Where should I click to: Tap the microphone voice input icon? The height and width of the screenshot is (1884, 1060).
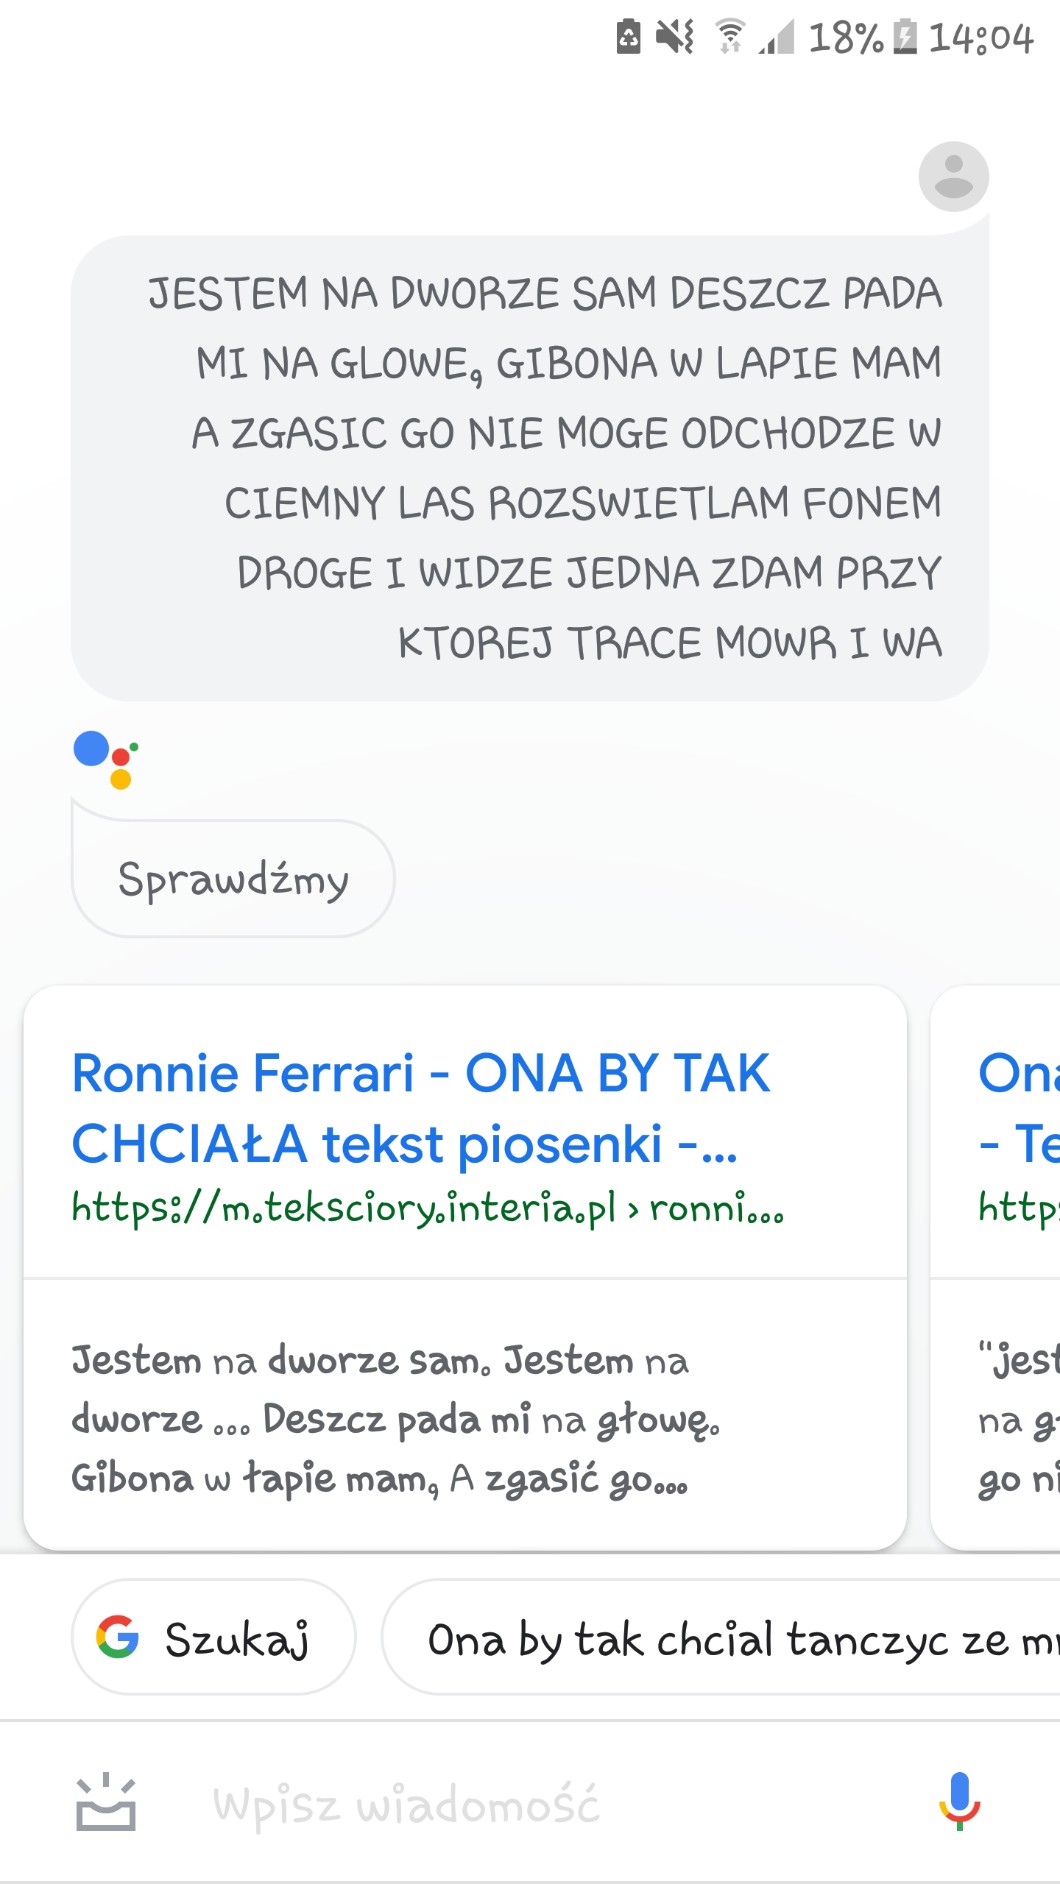[959, 1802]
